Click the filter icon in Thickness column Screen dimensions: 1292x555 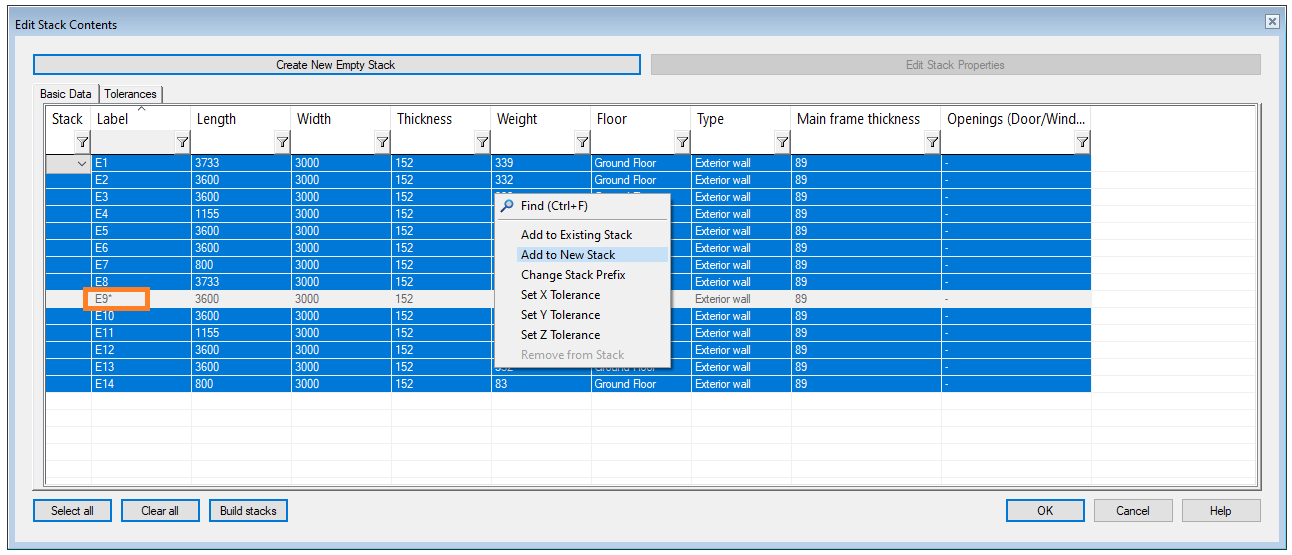click(x=482, y=143)
